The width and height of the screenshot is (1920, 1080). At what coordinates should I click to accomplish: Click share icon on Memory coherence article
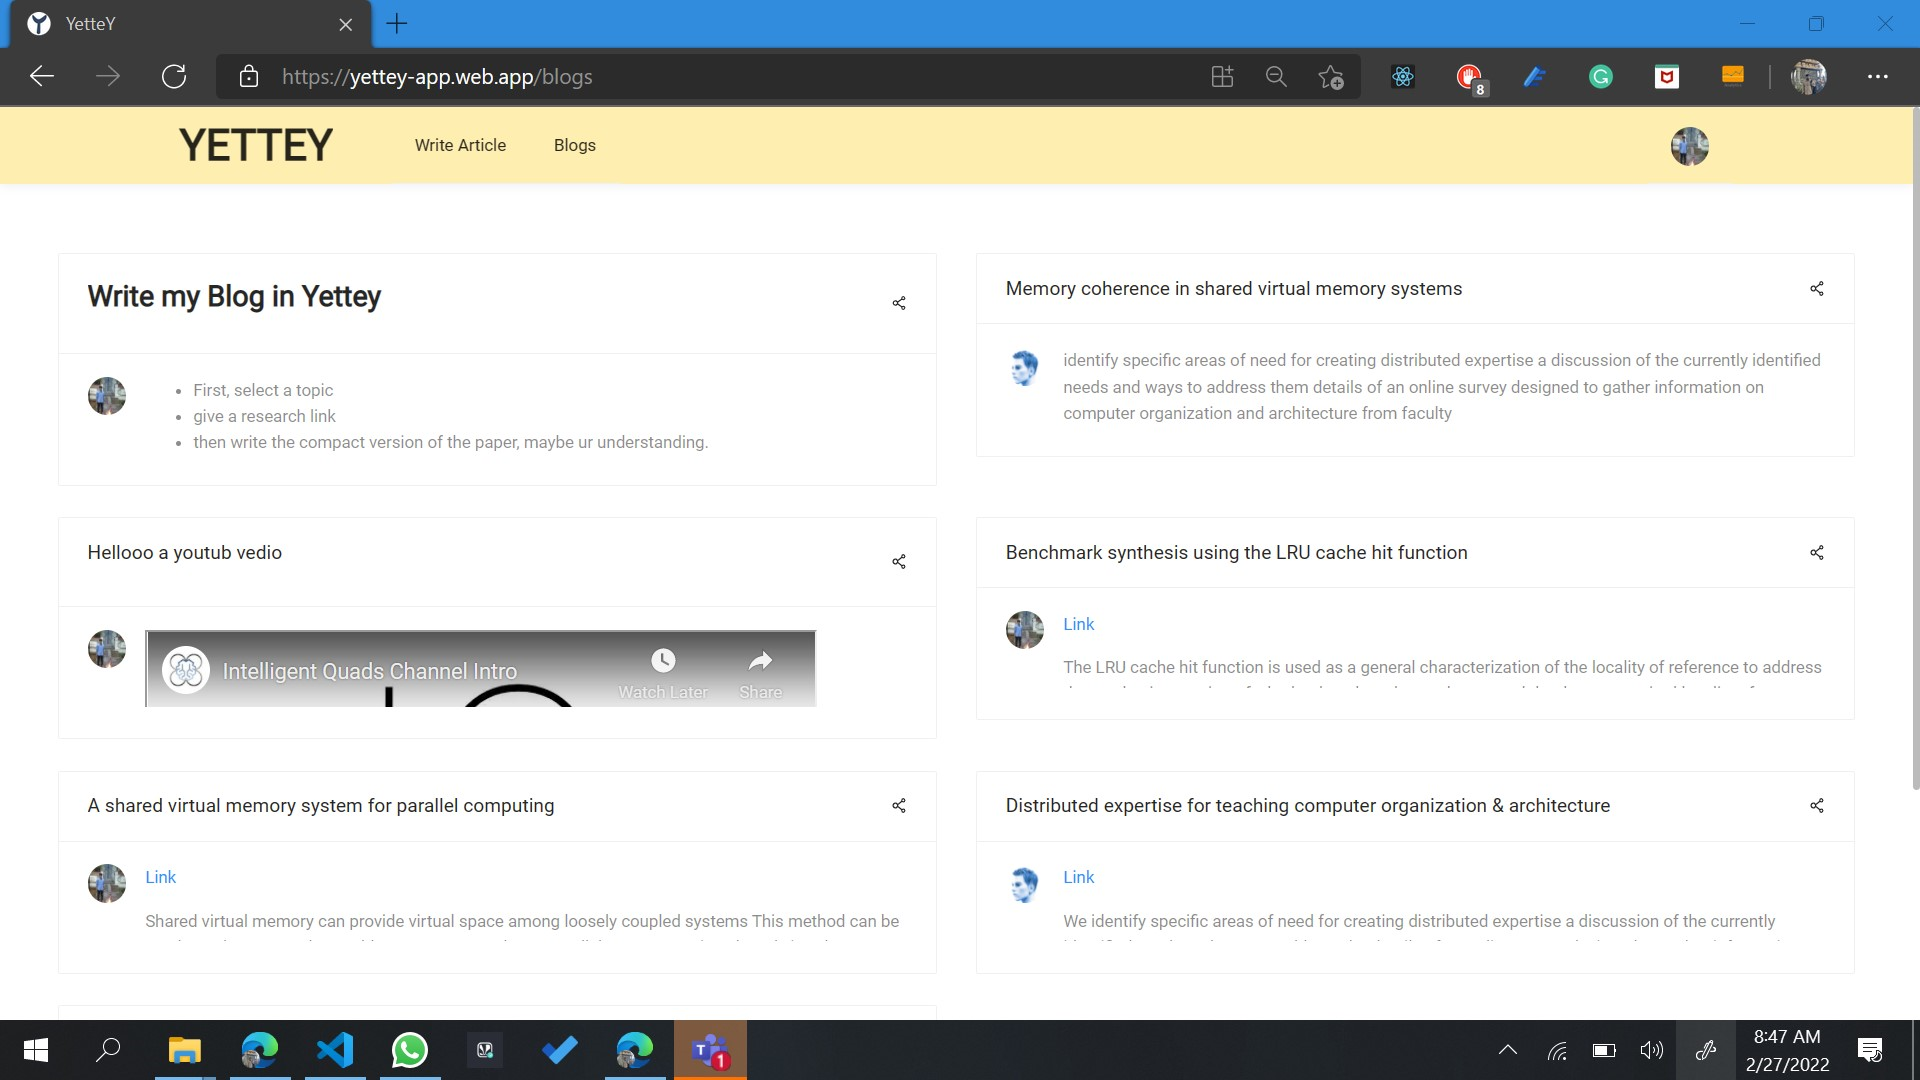pos(1817,289)
